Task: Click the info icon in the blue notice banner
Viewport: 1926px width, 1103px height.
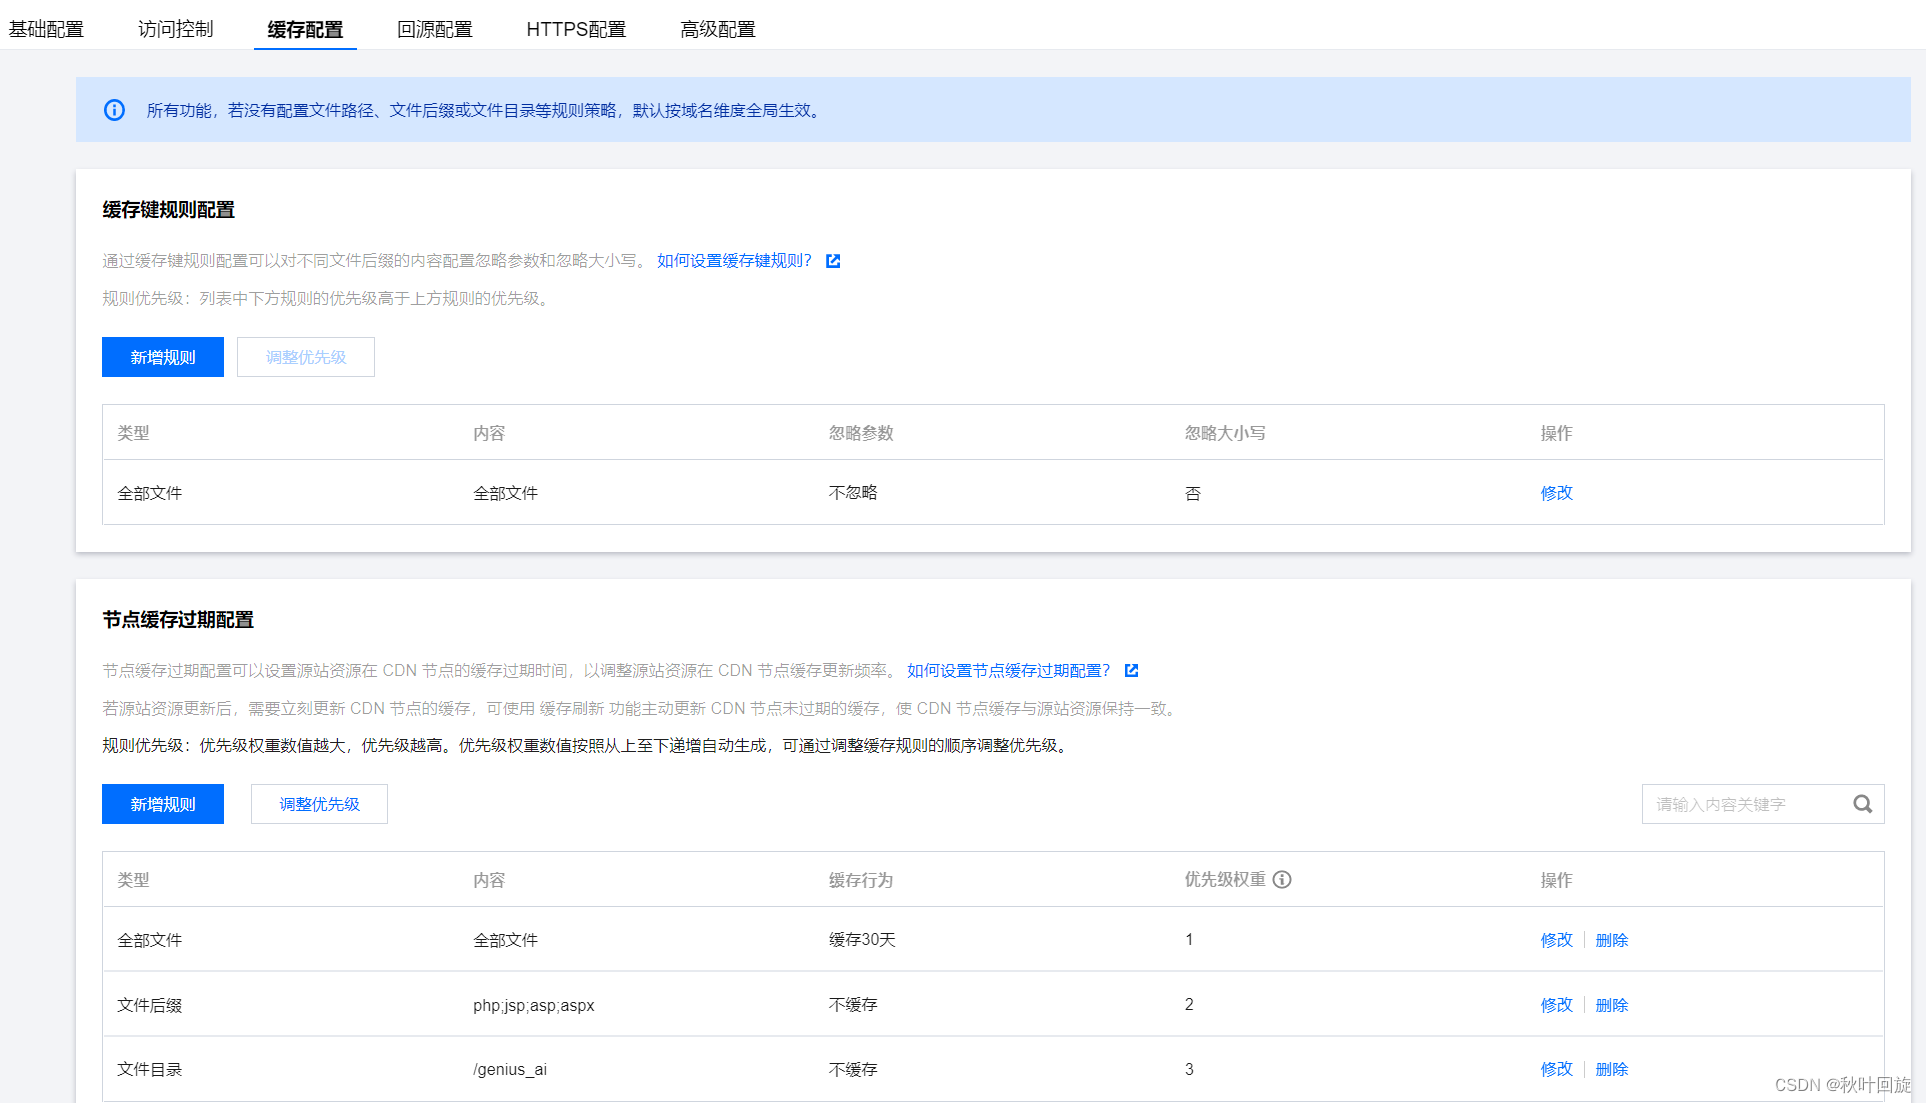Action: tap(114, 110)
